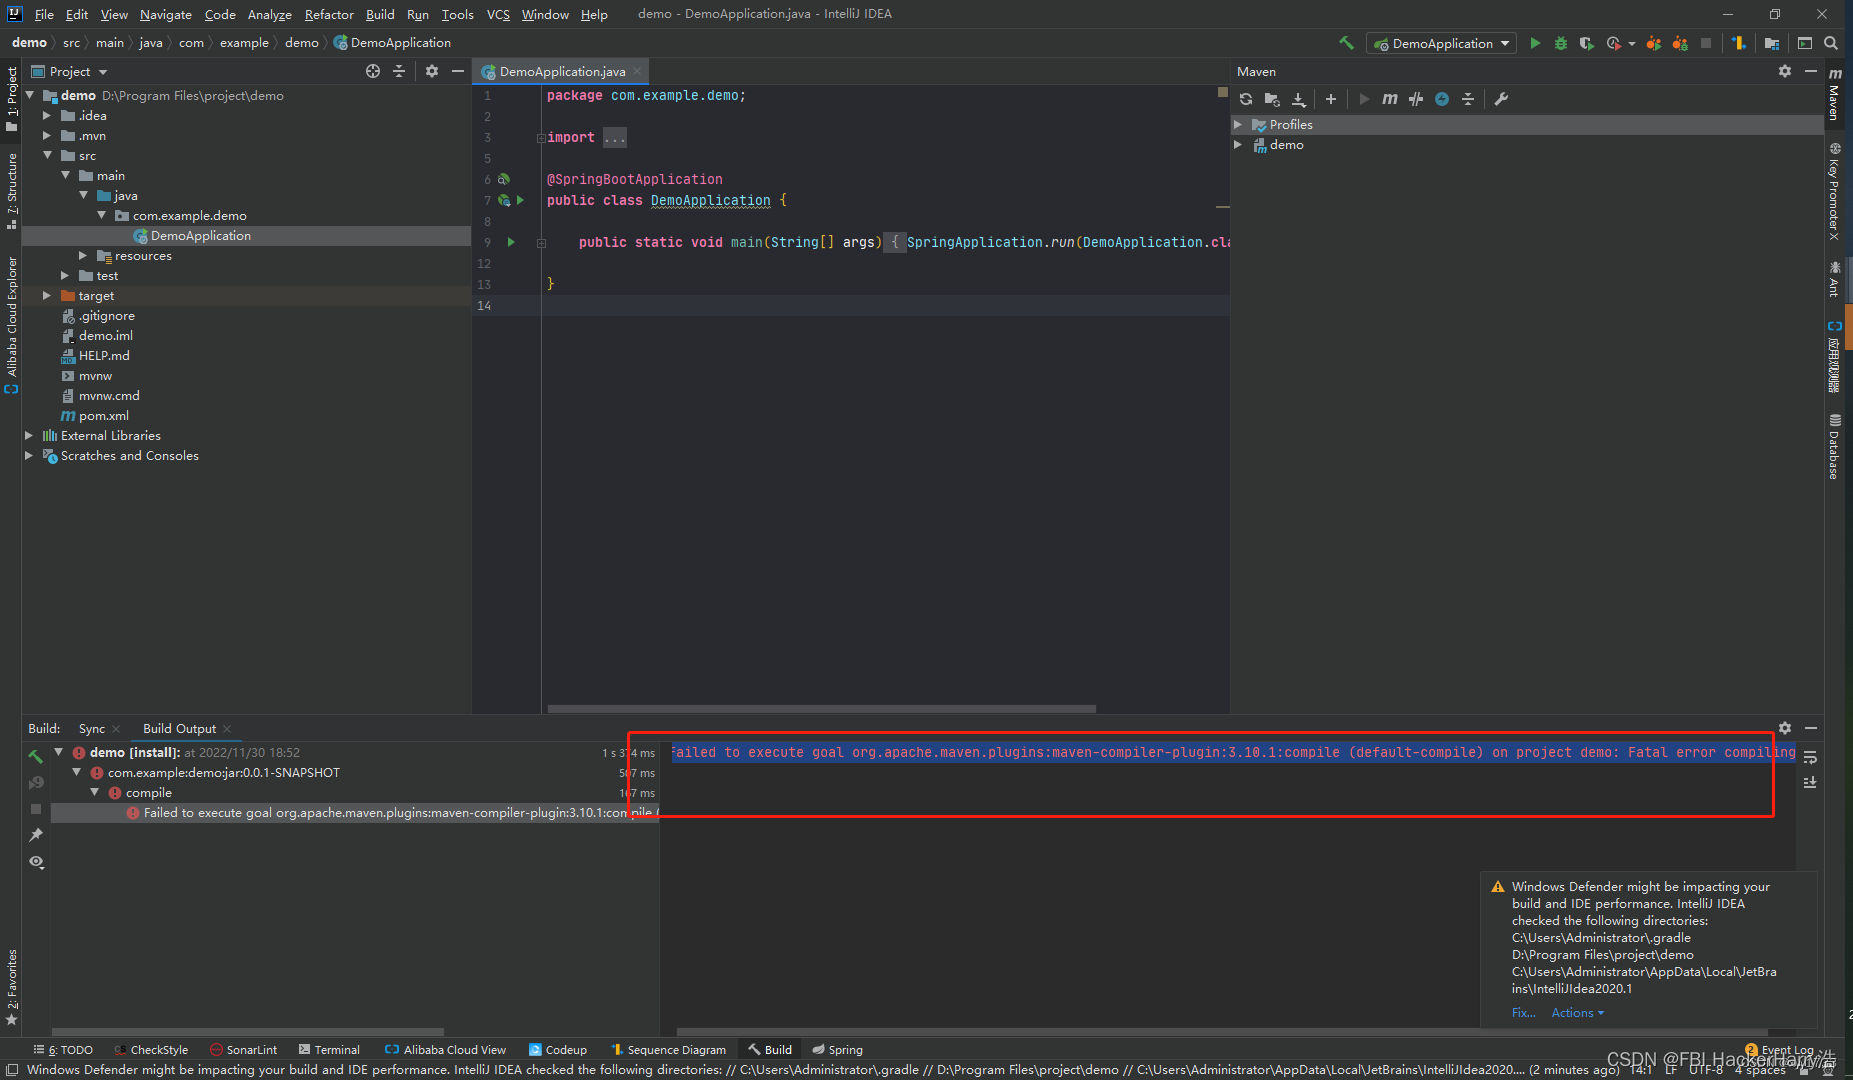Open the DemoApplication run configuration dropdown

pyautogui.click(x=1441, y=43)
